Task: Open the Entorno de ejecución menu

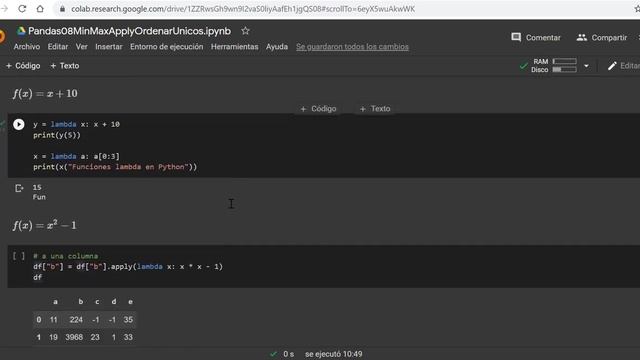Action: point(167,47)
